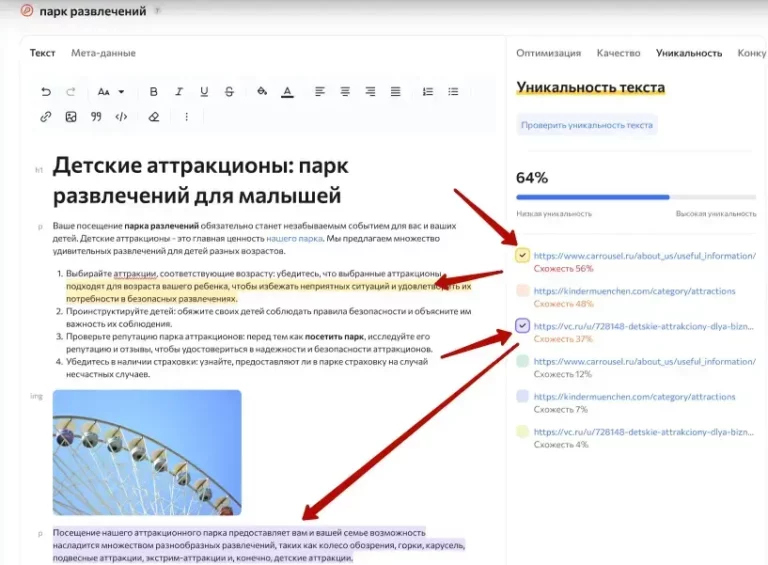The image size is (768, 565).
Task: Clear formatting with the eraser icon
Action: (x=153, y=117)
